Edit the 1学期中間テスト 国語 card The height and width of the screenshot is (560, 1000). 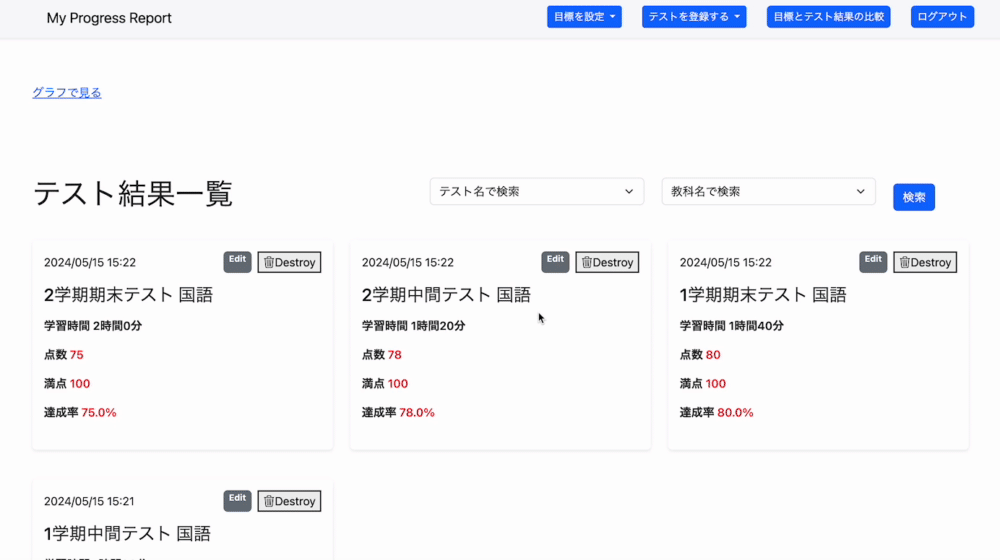coord(237,501)
